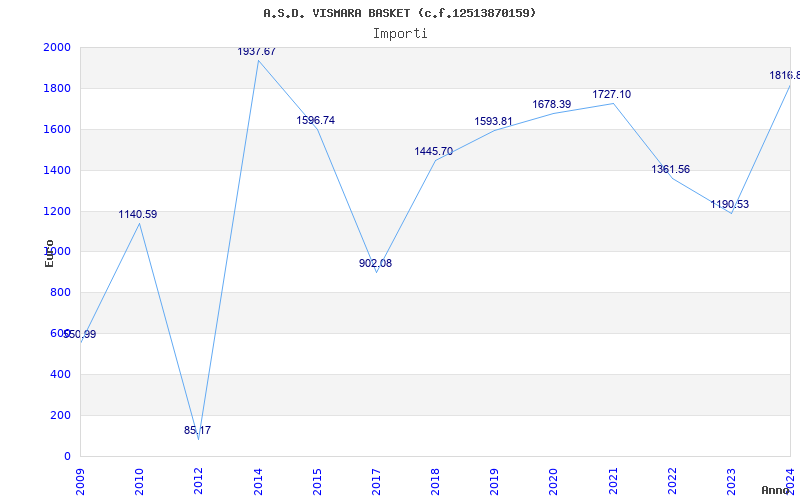Click the x-axis year 2019
The image size is (800, 500).
[494, 482]
